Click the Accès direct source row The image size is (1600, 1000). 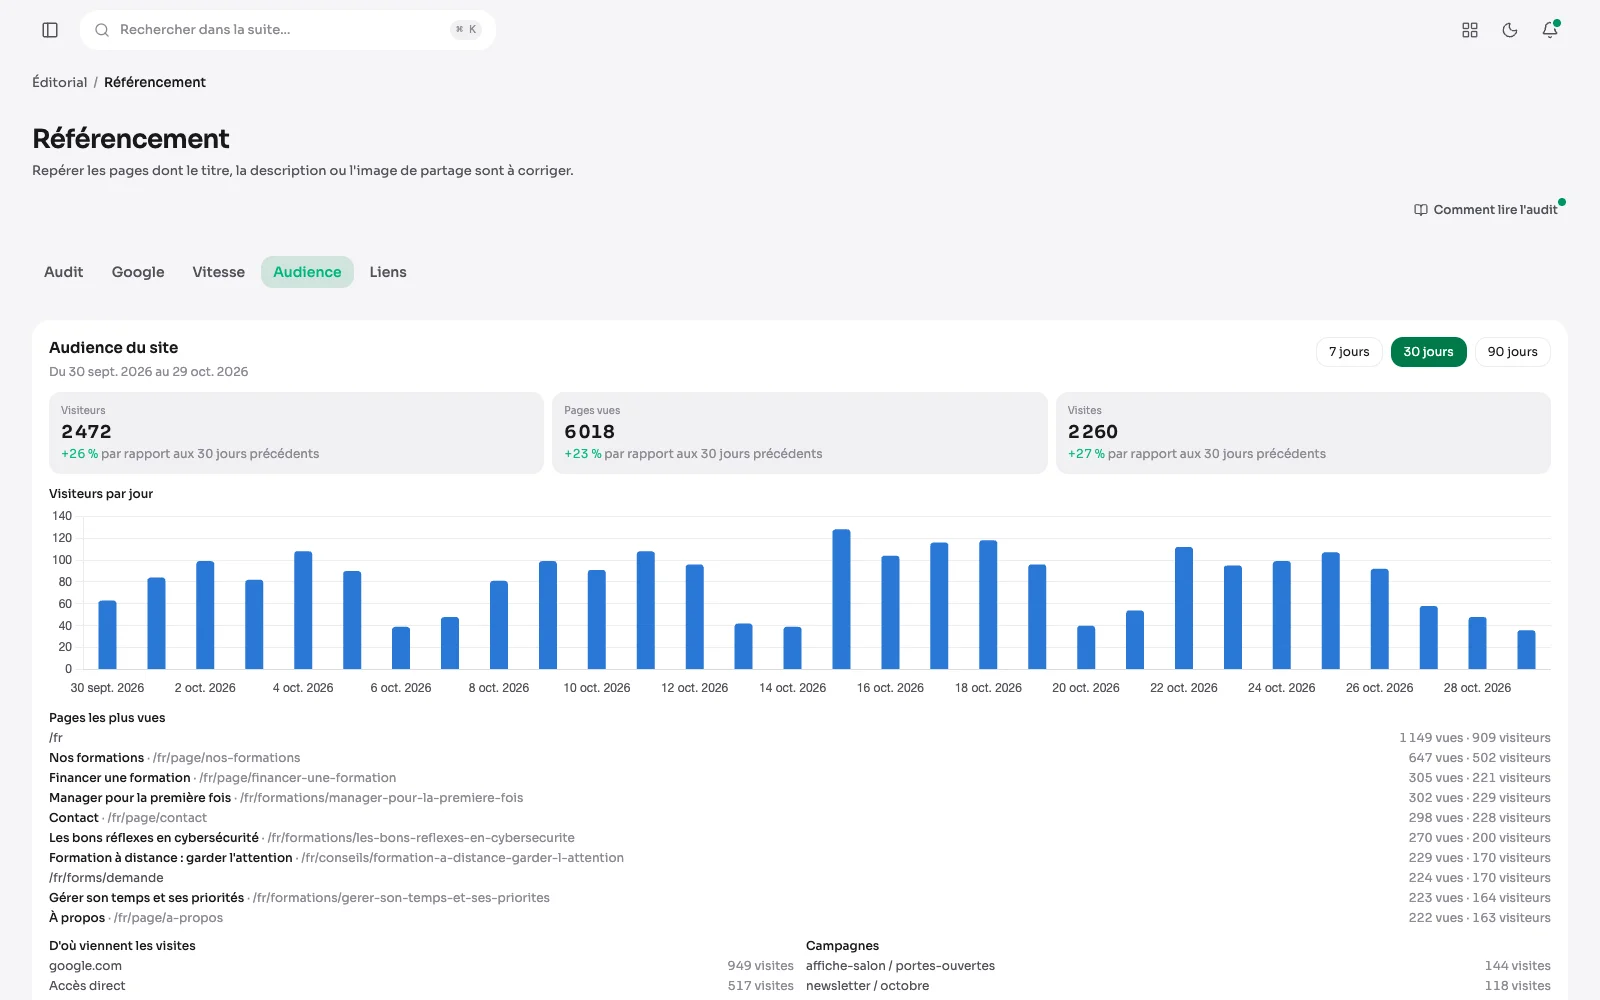pos(421,986)
